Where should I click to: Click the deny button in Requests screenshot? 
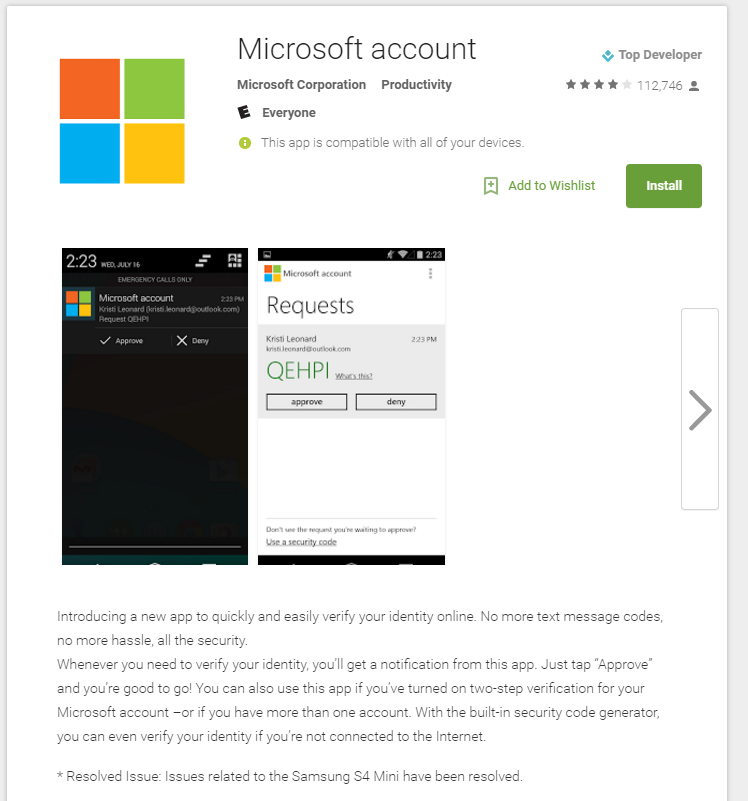pos(396,402)
